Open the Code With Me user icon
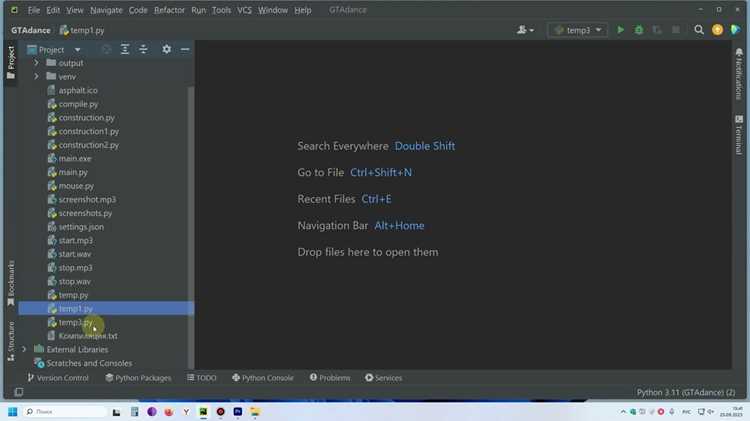Screen dimensions: 750x421 click(x=521, y=30)
